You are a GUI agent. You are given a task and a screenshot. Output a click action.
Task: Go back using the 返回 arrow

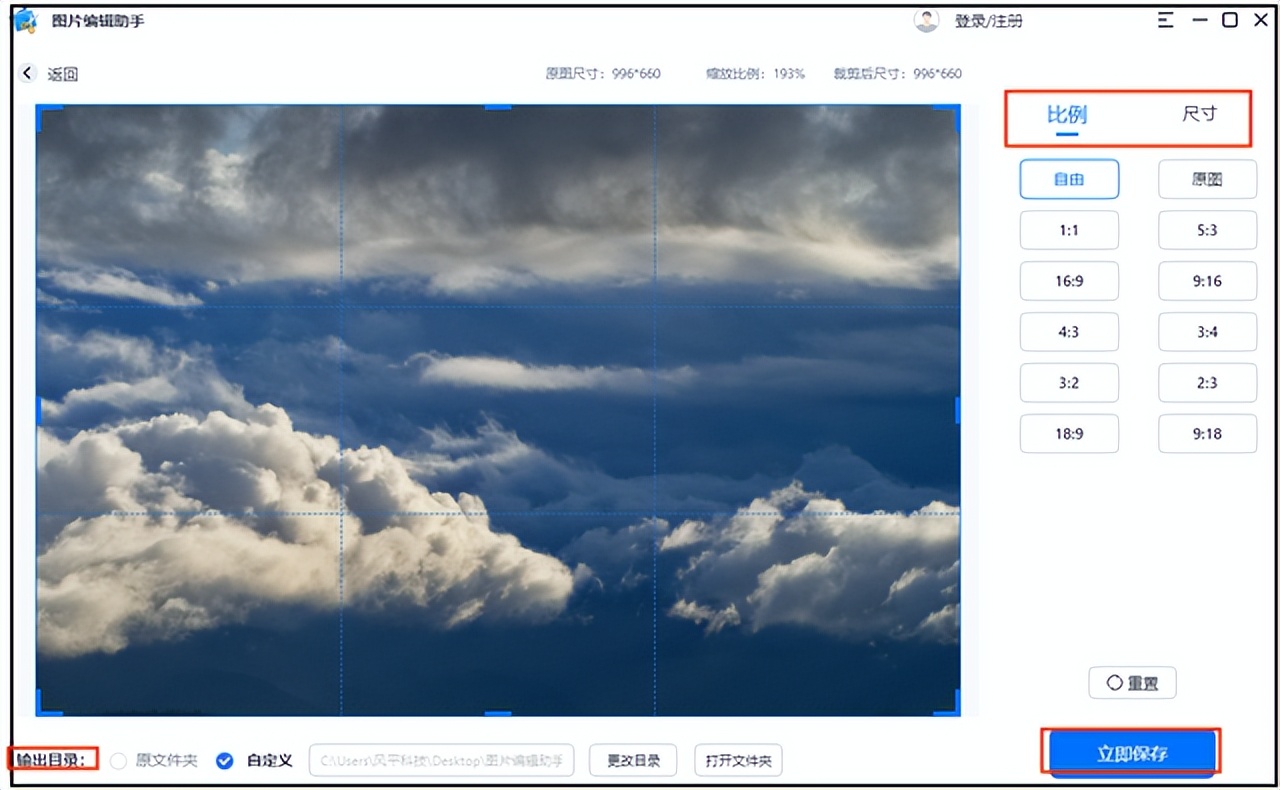[27, 73]
